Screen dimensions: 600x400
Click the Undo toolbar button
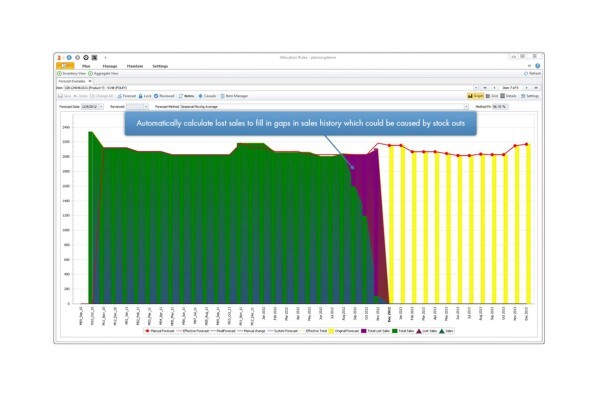click(81, 96)
